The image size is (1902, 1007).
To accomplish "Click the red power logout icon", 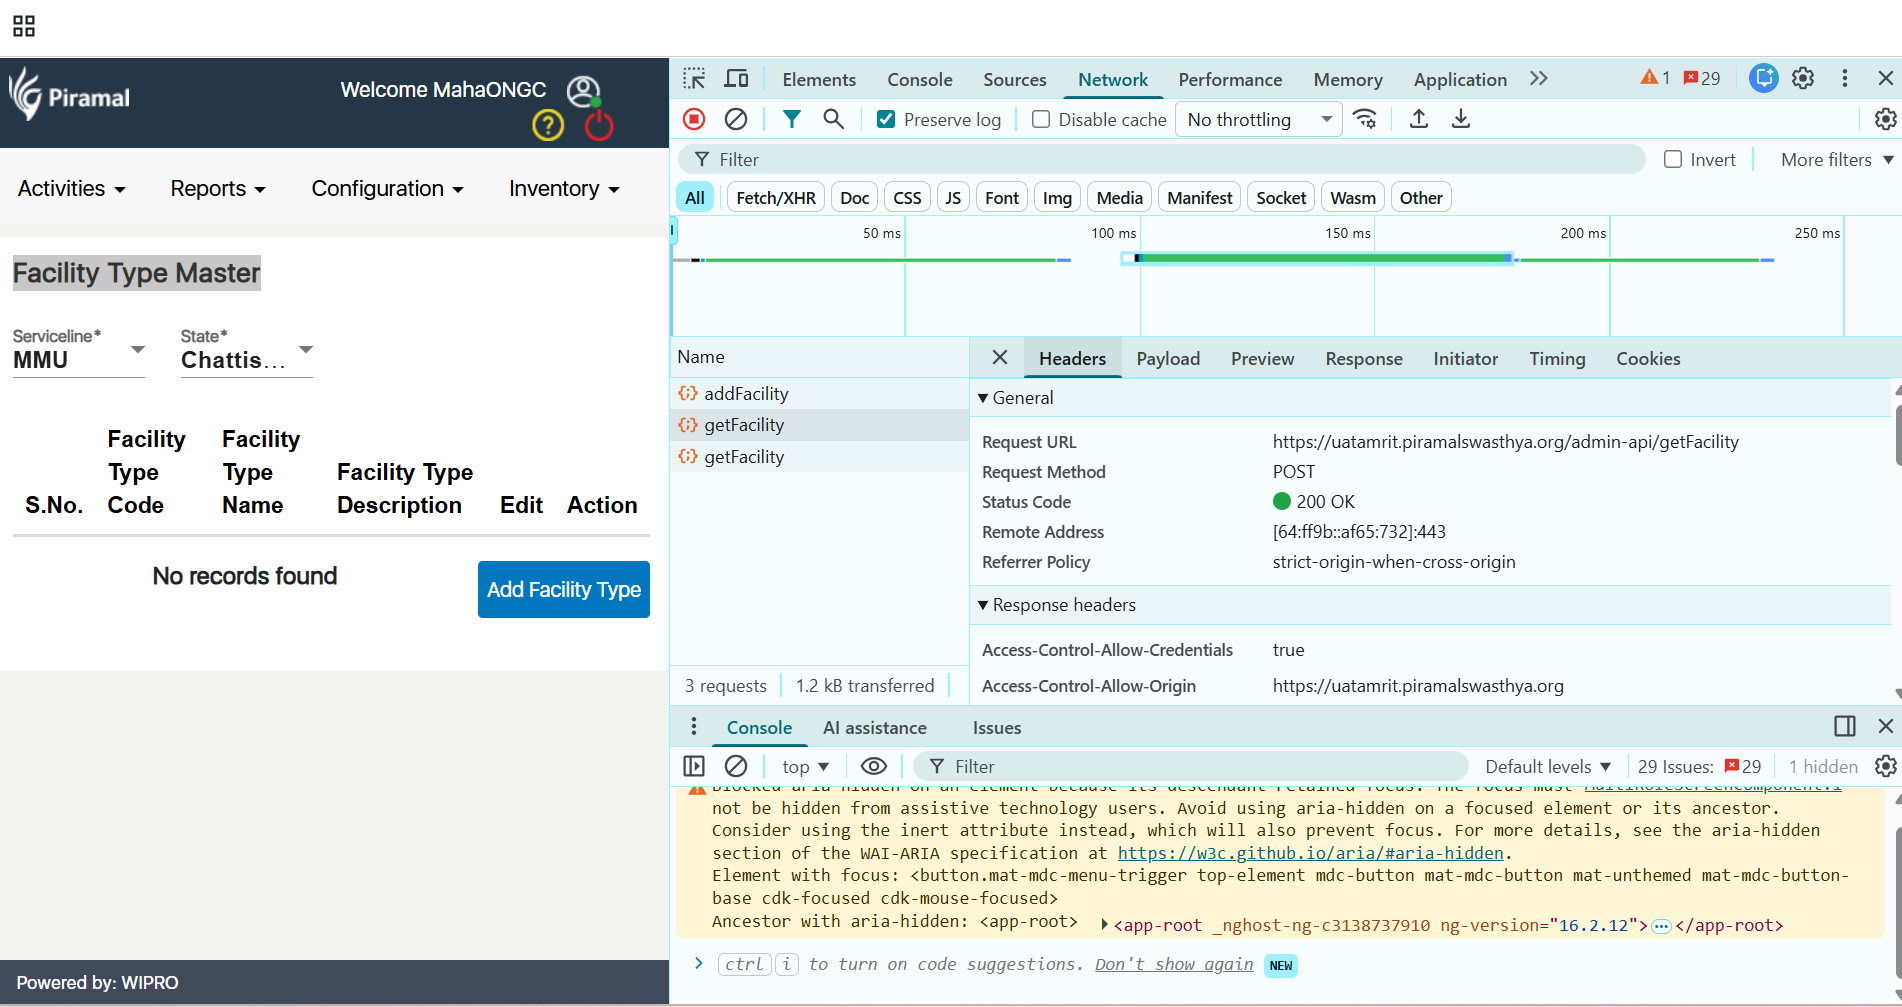I will [x=599, y=126].
